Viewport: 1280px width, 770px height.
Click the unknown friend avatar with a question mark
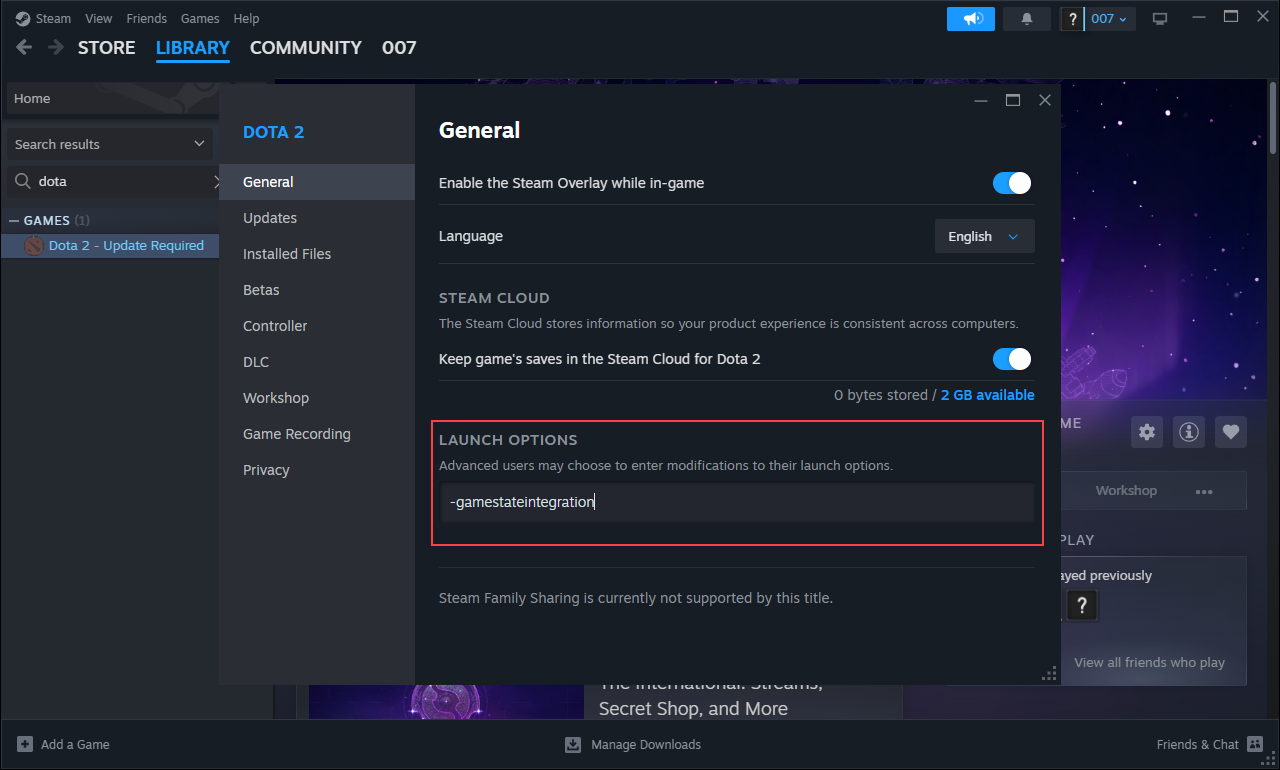pyautogui.click(x=1082, y=605)
